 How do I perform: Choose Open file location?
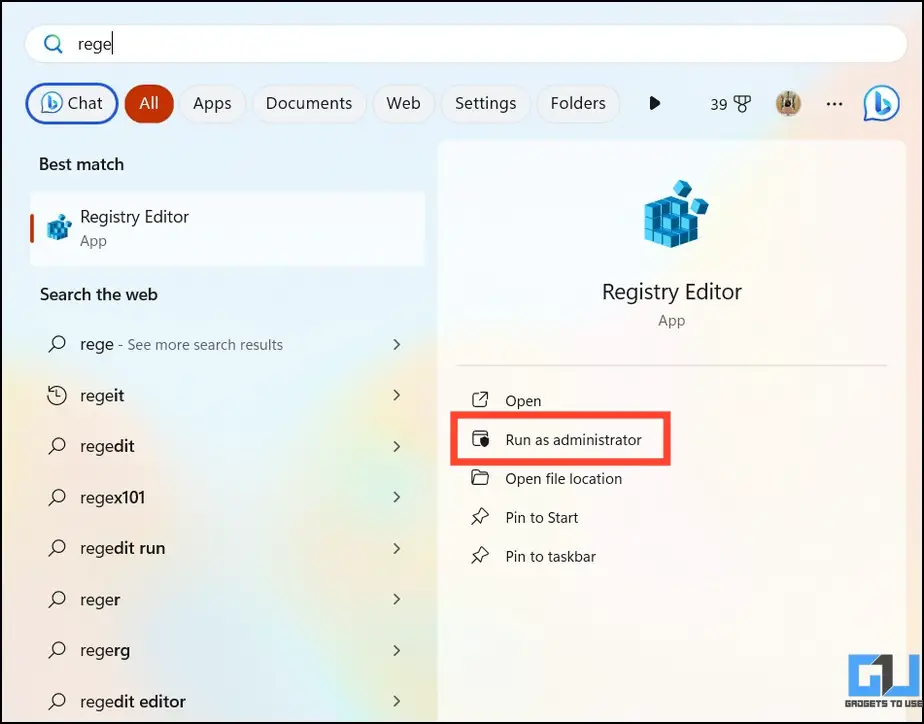click(563, 478)
